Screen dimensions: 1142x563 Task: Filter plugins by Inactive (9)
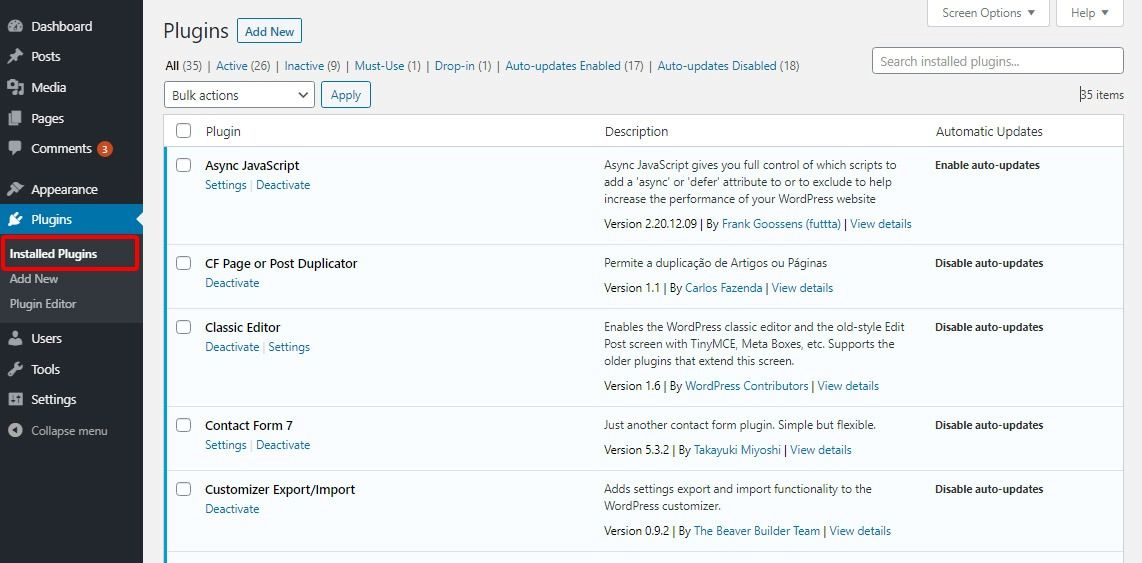click(312, 66)
